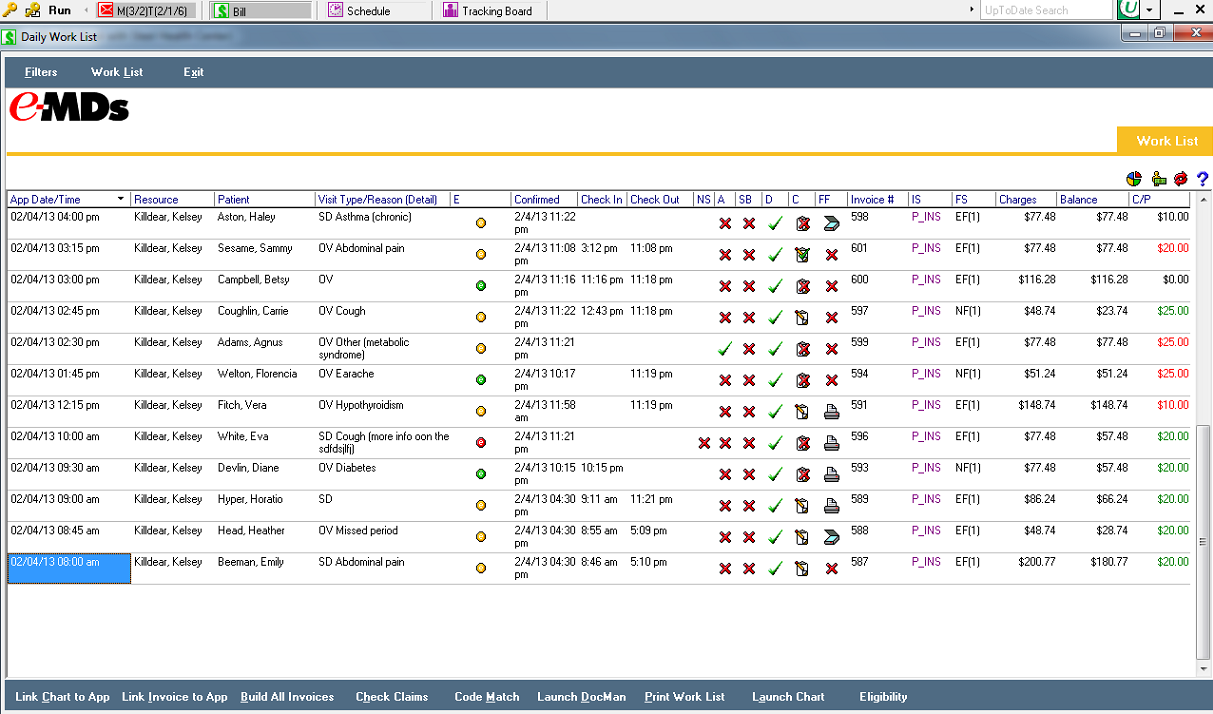
Task: Click Launch DocMan
Action: (581, 697)
